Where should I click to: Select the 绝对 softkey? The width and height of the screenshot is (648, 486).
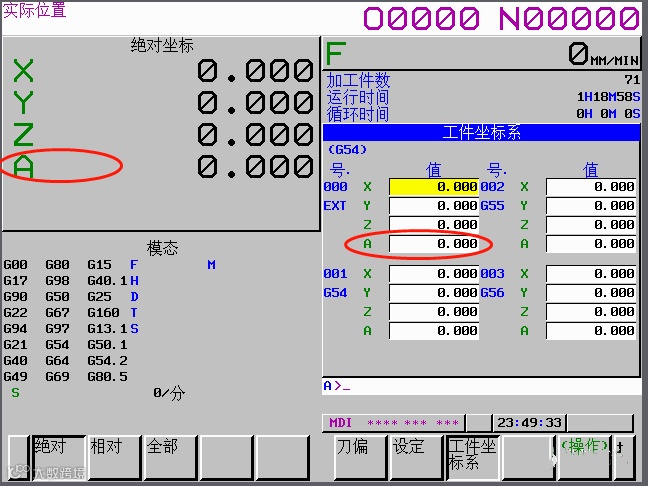coord(59,457)
